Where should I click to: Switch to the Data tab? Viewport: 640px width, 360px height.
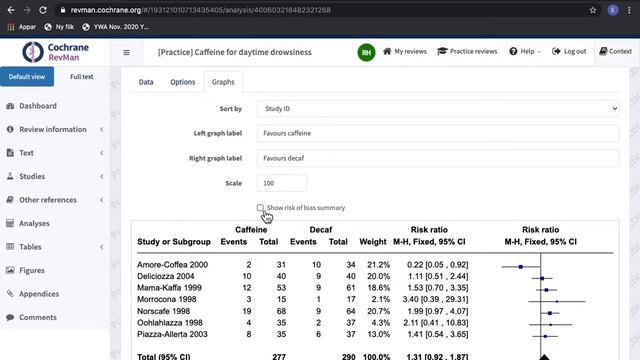146,82
